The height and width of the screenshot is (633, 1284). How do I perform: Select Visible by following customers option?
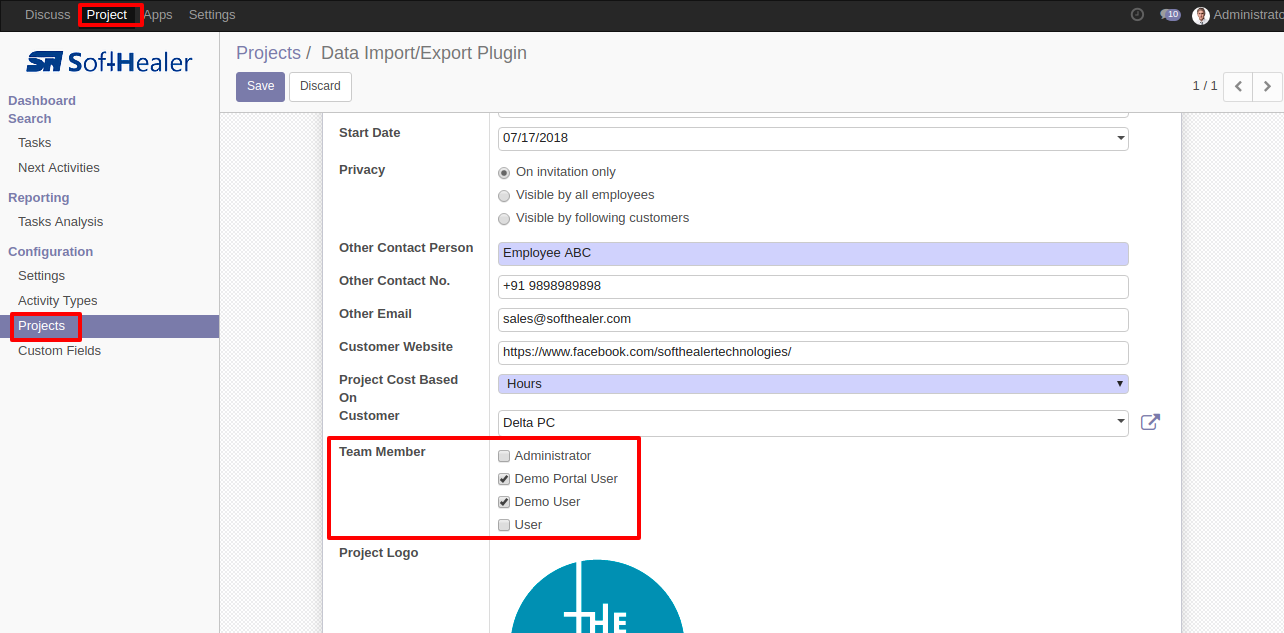[x=504, y=218]
